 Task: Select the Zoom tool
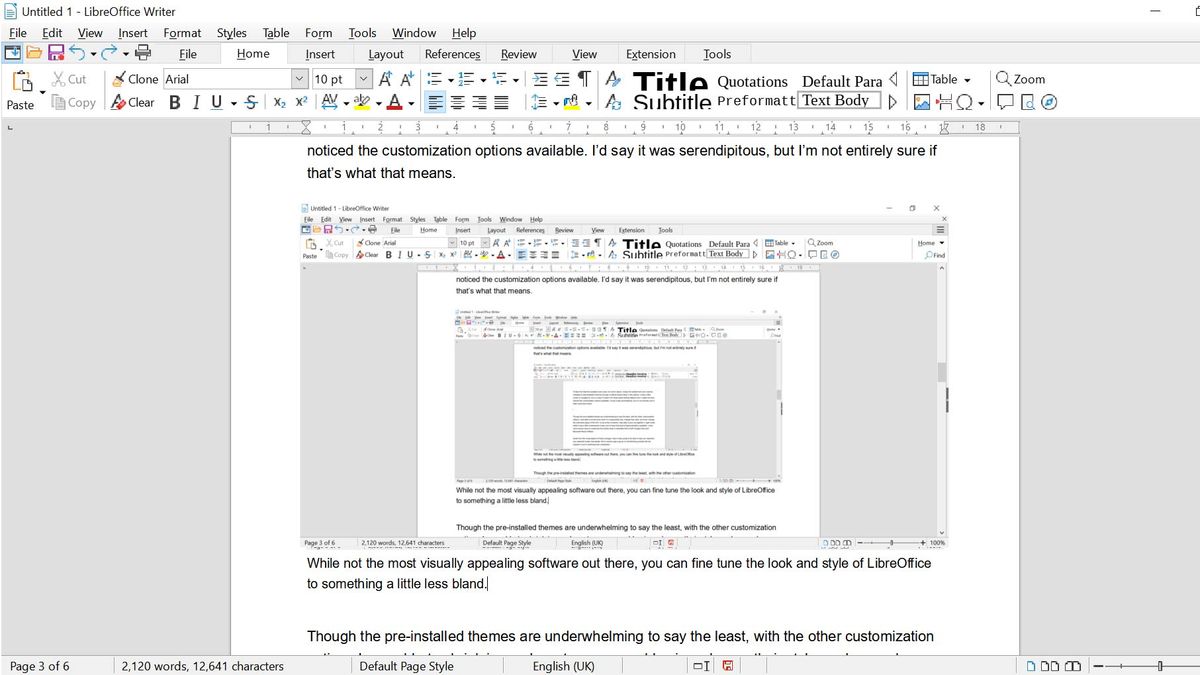[x=1023, y=78]
